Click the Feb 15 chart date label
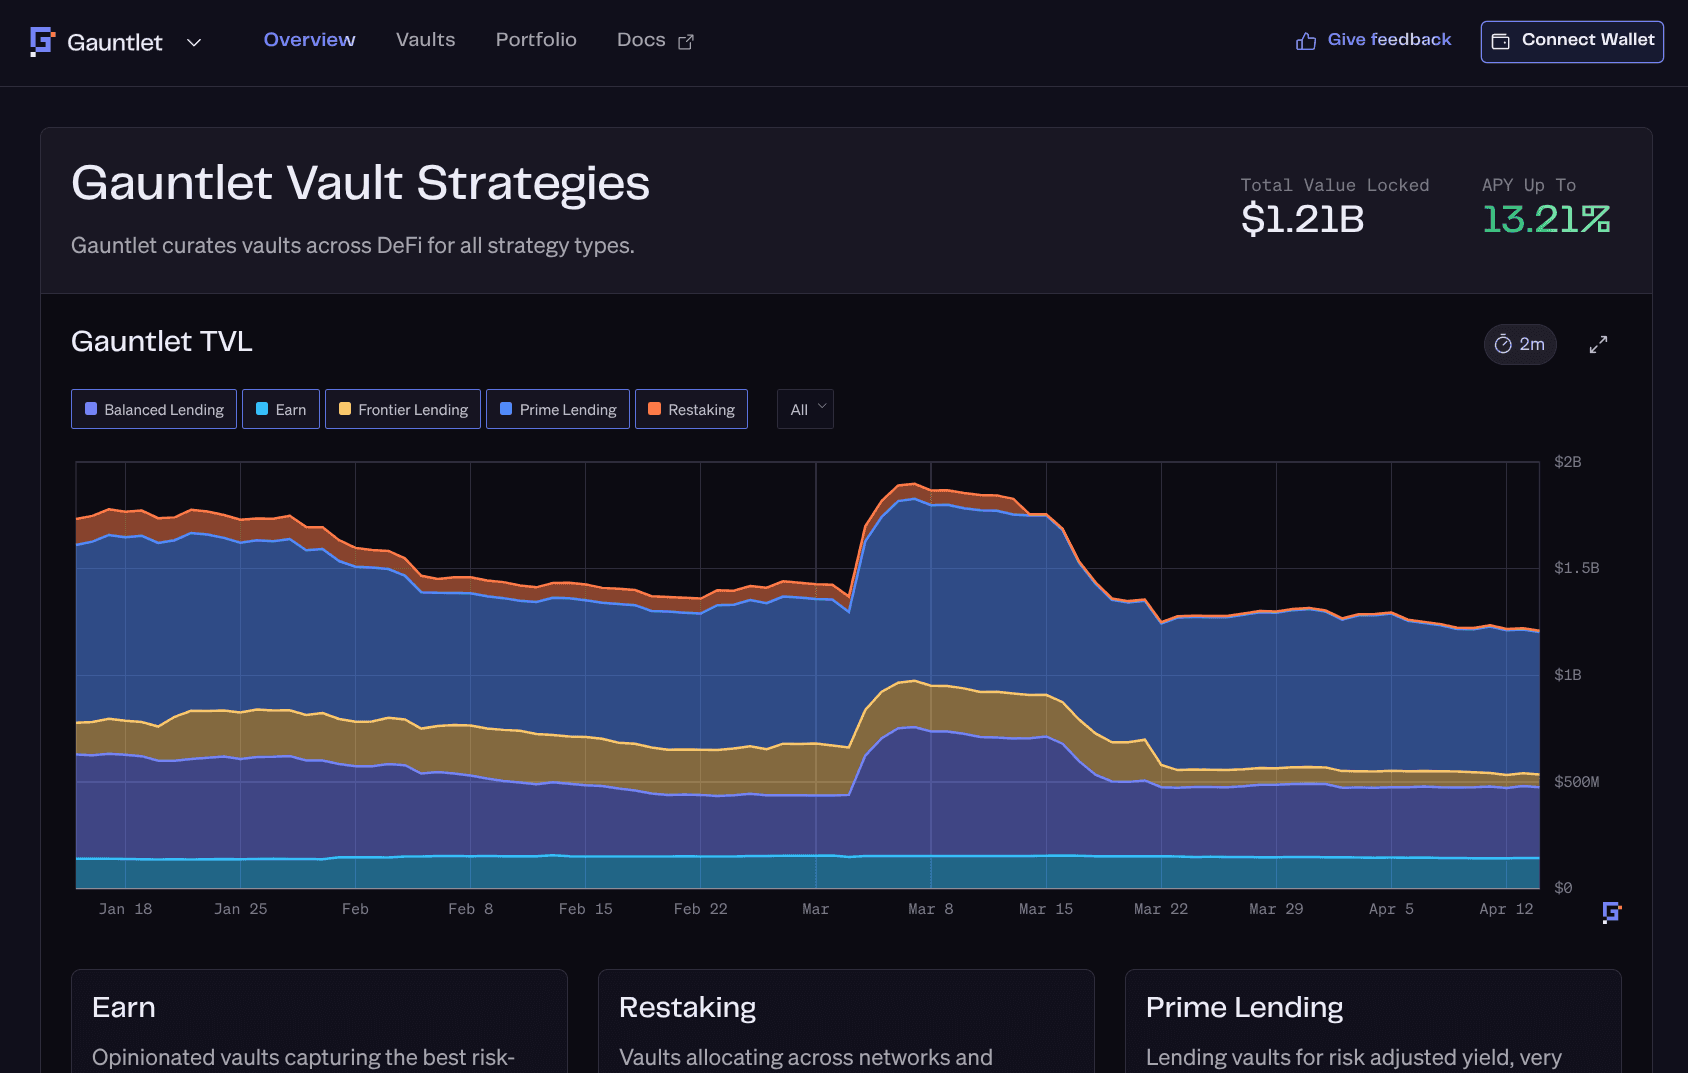The image size is (1688, 1073). pyautogui.click(x=586, y=909)
